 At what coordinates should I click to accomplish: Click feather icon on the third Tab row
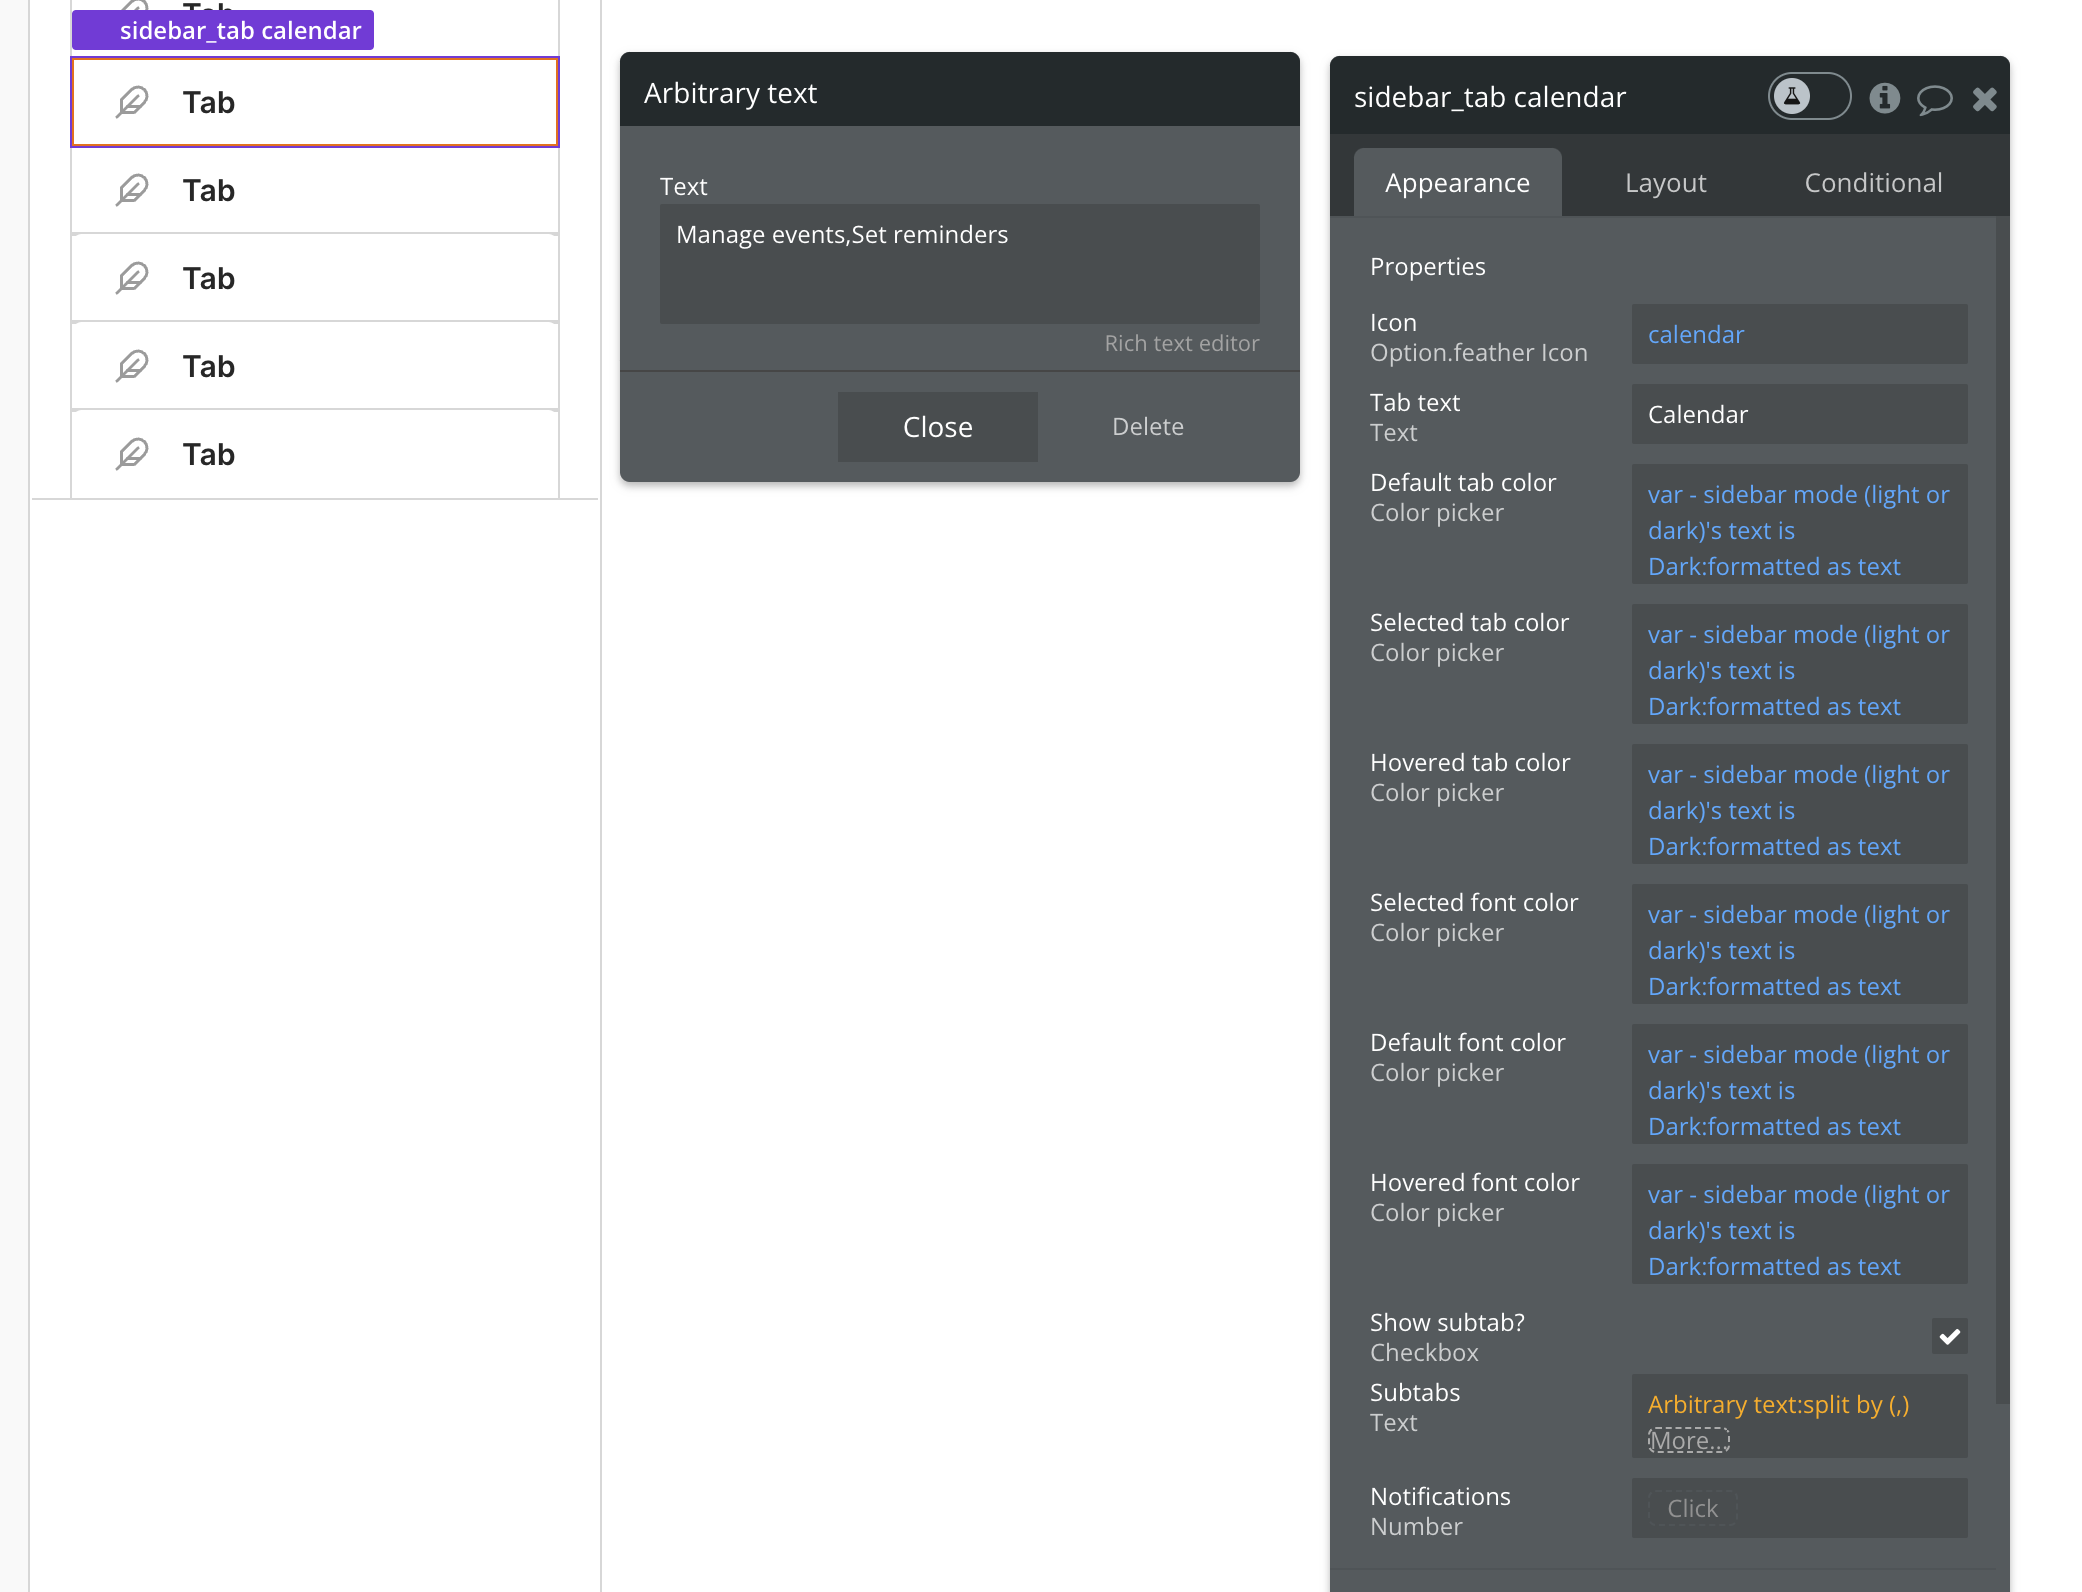pyautogui.click(x=132, y=278)
